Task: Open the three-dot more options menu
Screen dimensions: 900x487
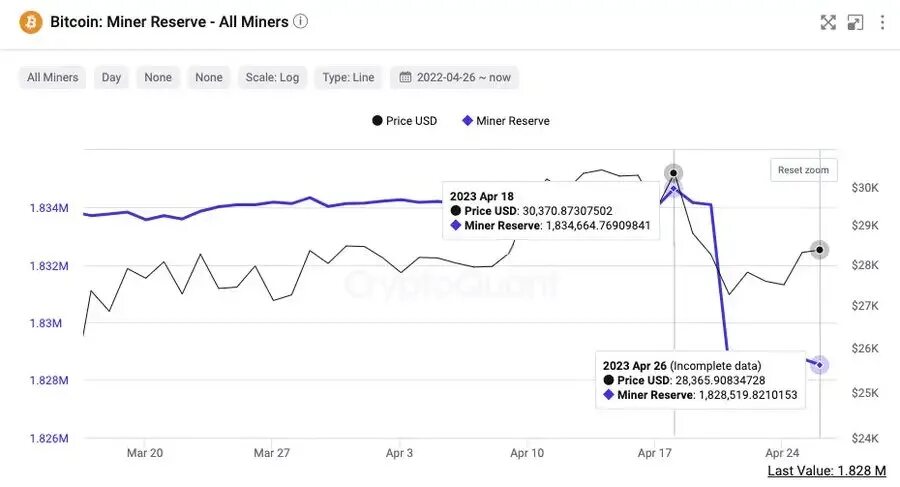Action: 882,22
